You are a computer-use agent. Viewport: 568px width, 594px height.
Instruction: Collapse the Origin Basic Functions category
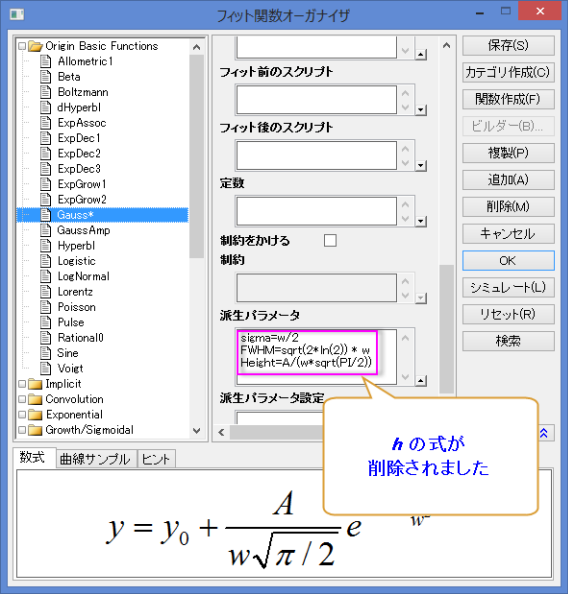tap(22, 46)
